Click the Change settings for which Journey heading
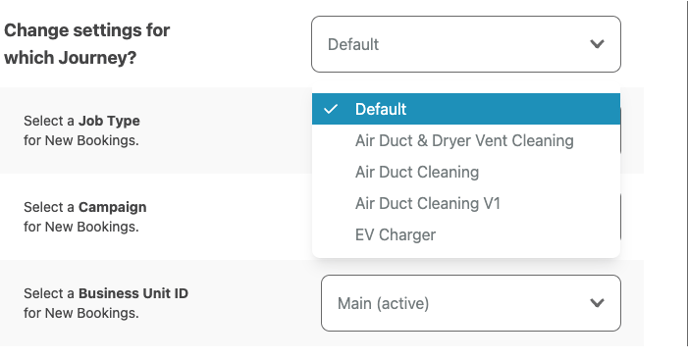 [x=87, y=44]
